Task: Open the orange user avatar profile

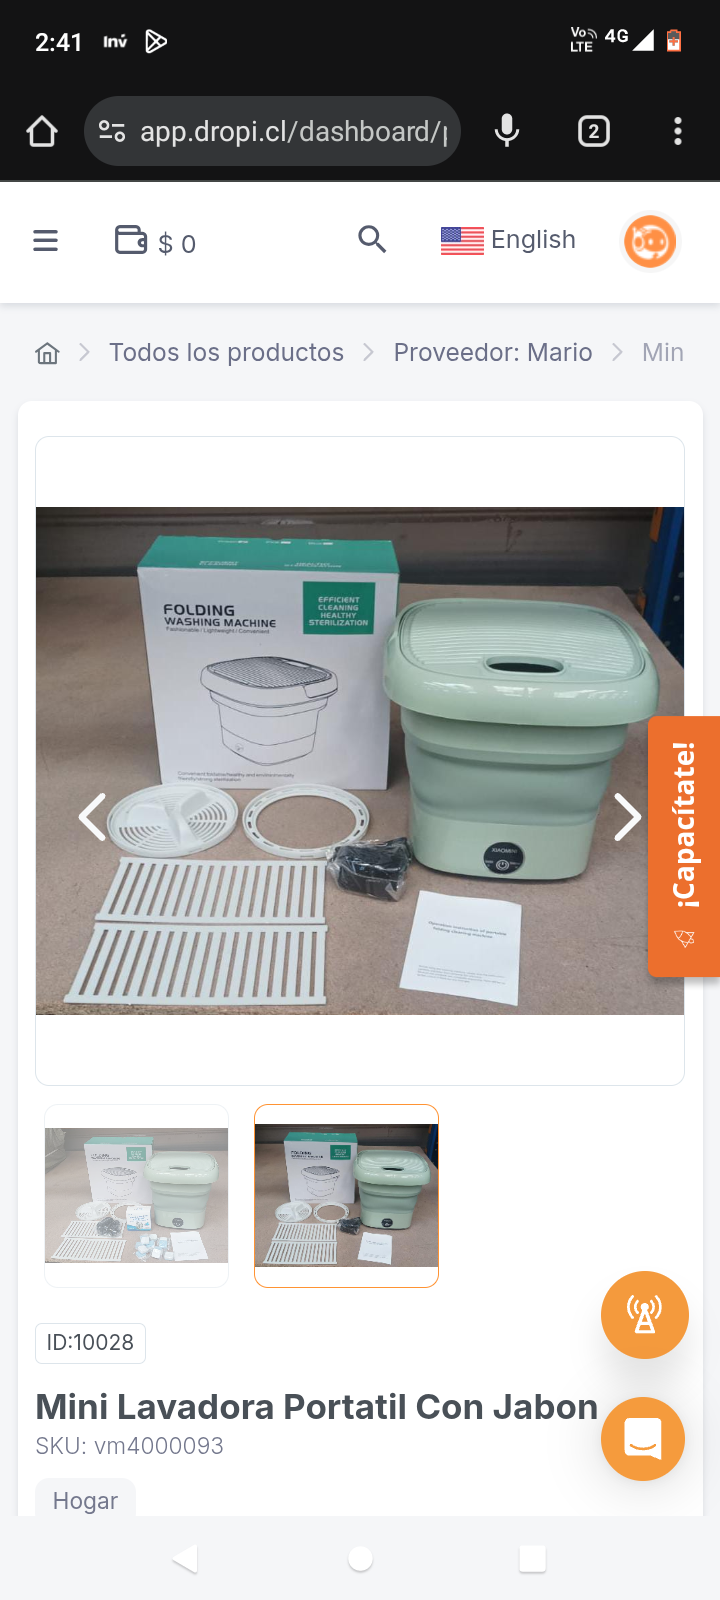Action: (650, 242)
